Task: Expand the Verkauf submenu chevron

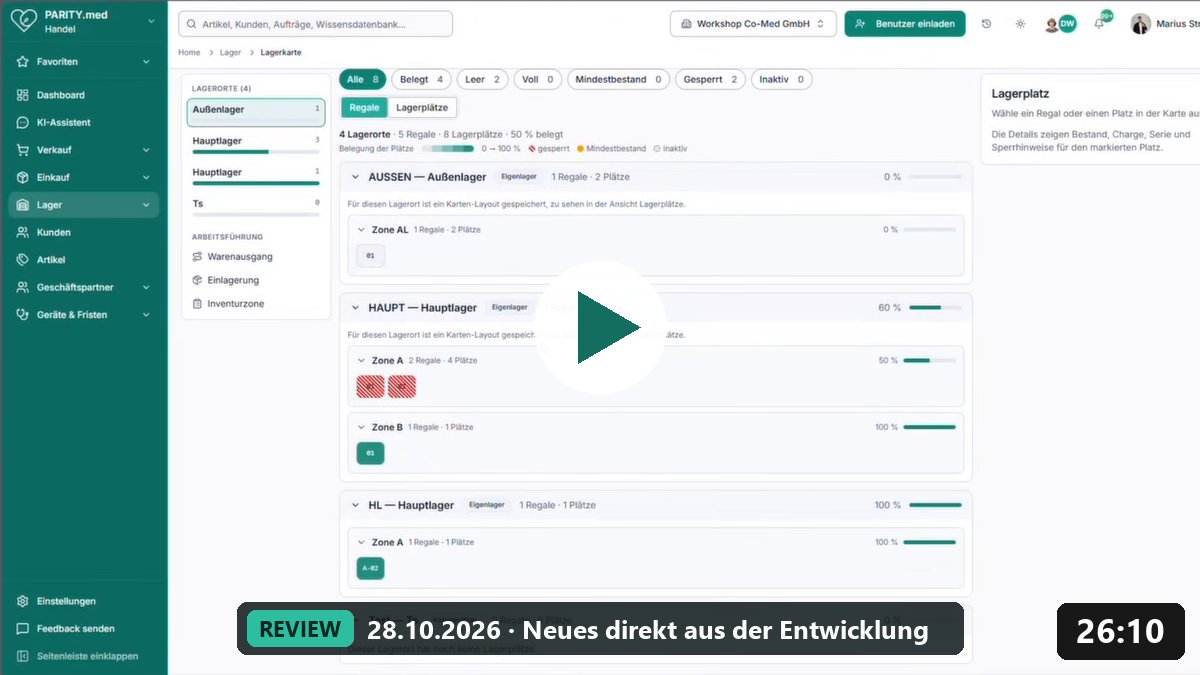Action: click(x=146, y=150)
